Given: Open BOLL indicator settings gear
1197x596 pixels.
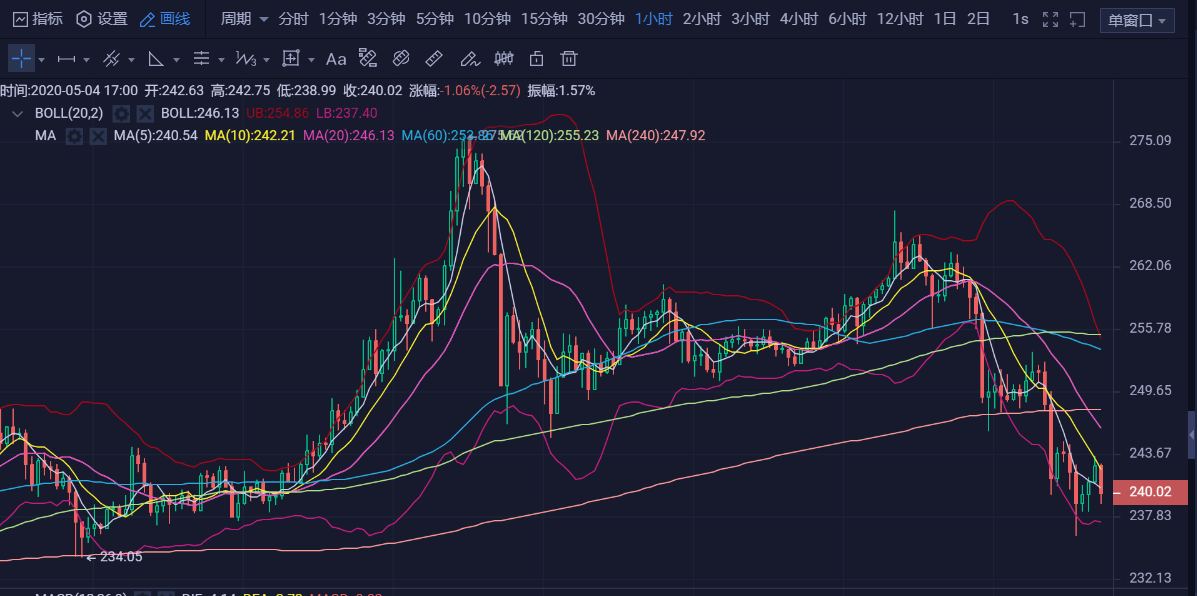Looking at the screenshot, I should point(121,114).
